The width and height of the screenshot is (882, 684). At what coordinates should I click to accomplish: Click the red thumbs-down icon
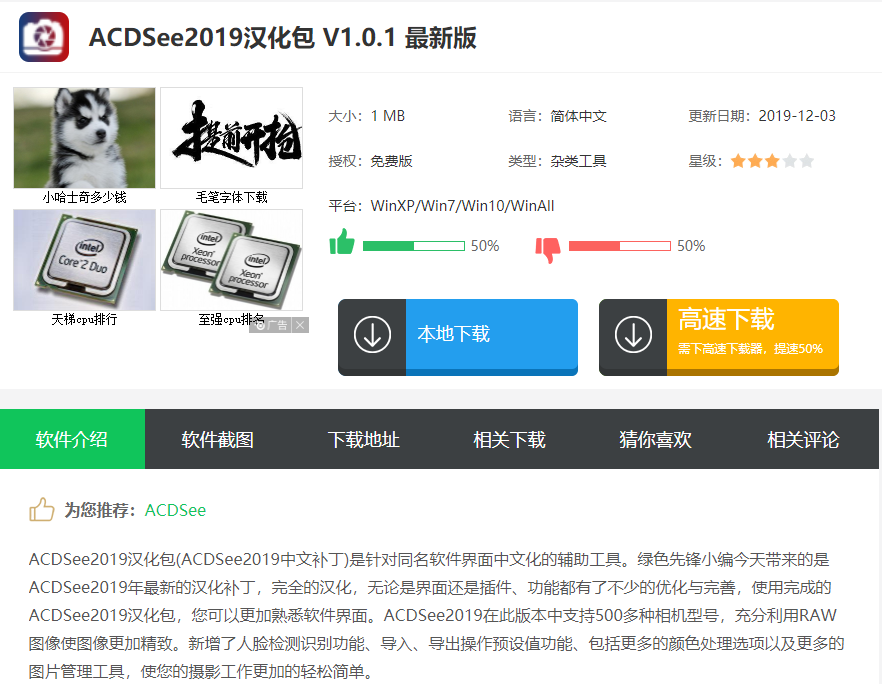548,249
